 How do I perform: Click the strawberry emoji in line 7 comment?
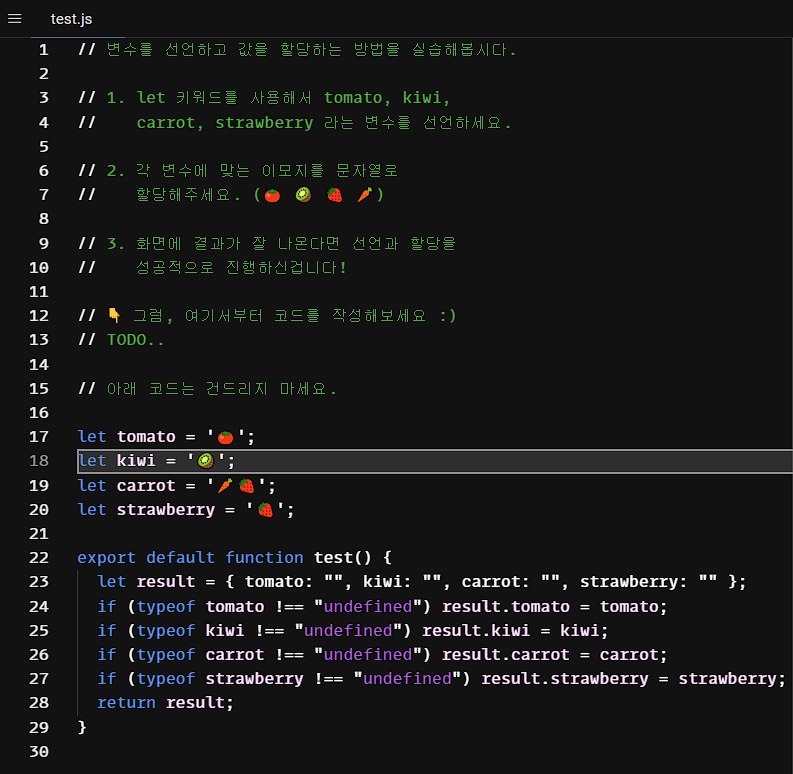[334, 195]
